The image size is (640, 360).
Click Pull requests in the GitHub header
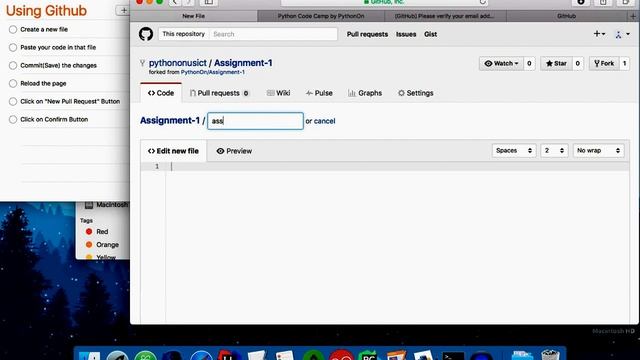(367, 34)
